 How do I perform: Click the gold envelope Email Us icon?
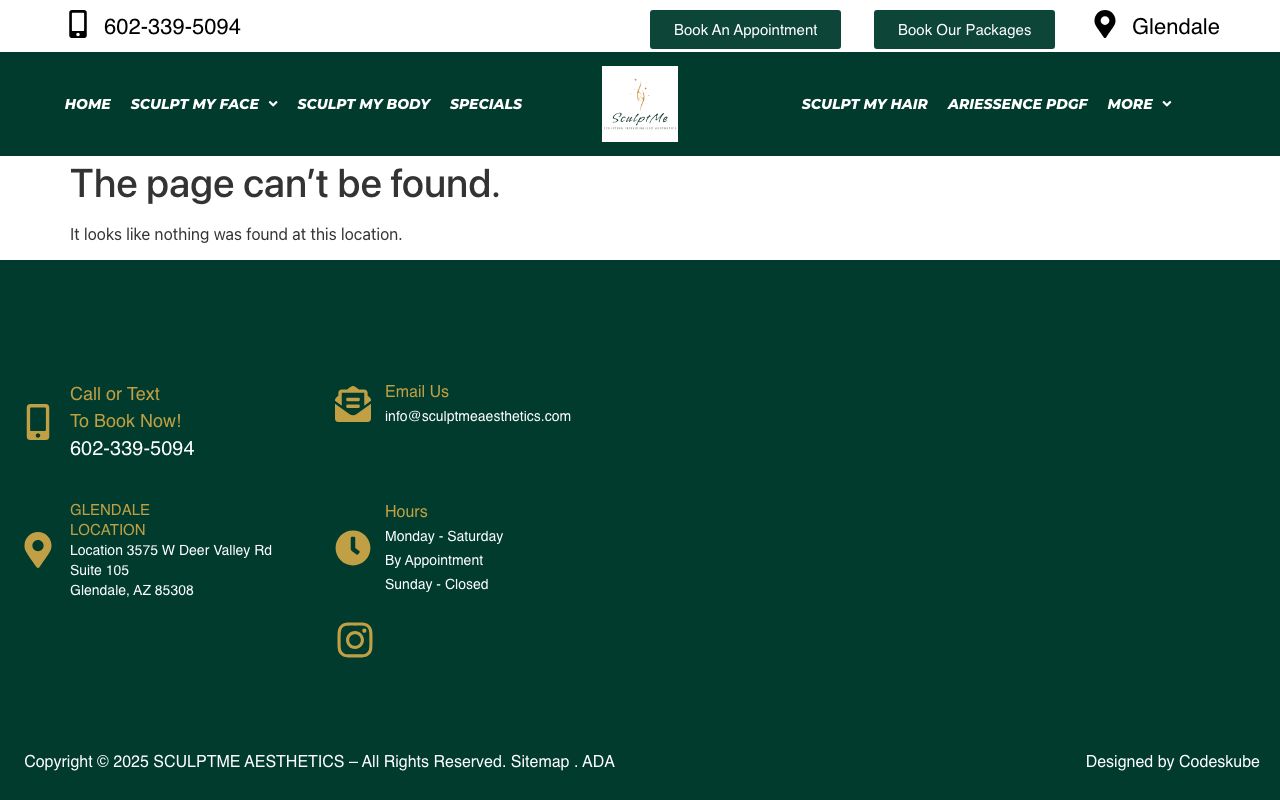point(353,404)
